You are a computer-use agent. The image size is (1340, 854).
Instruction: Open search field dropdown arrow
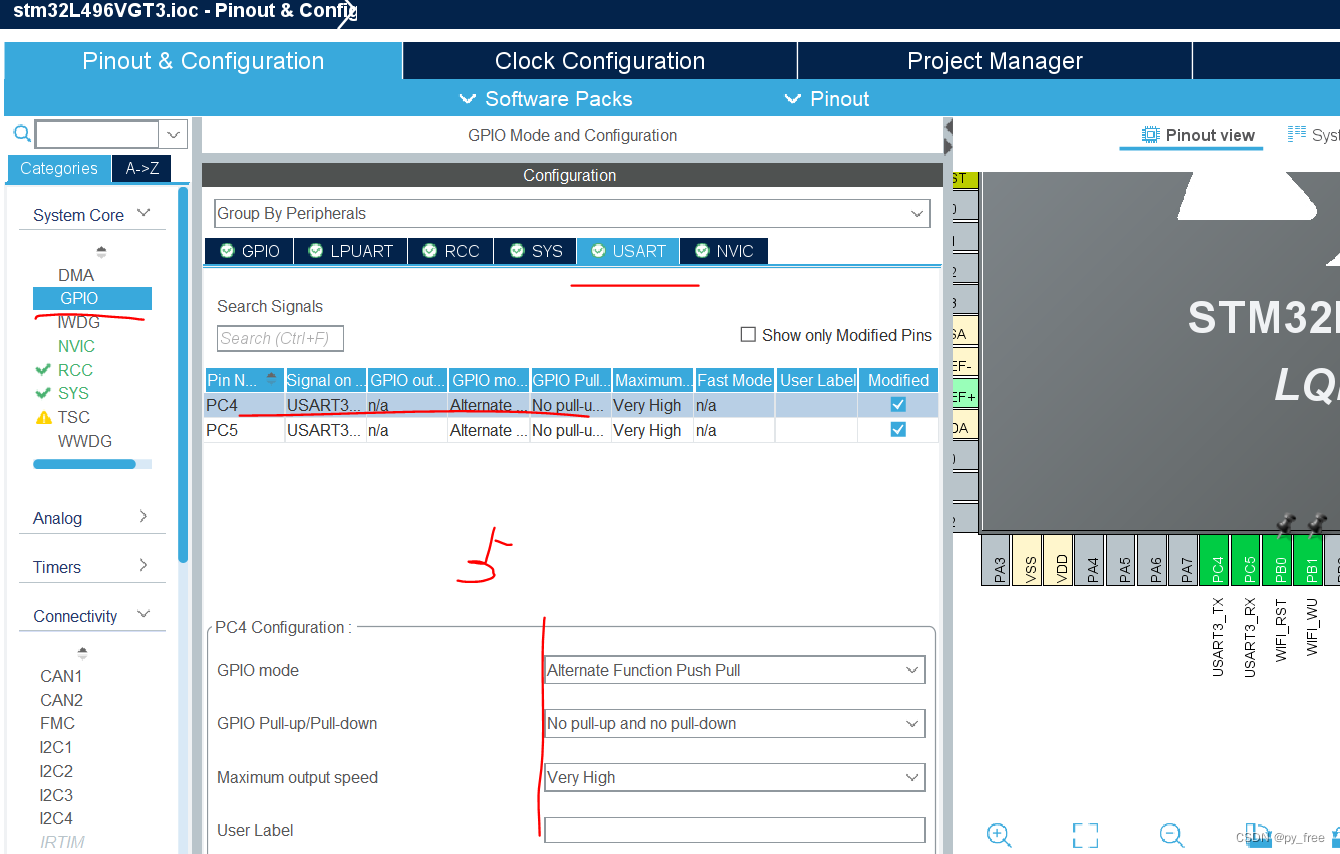(173, 134)
